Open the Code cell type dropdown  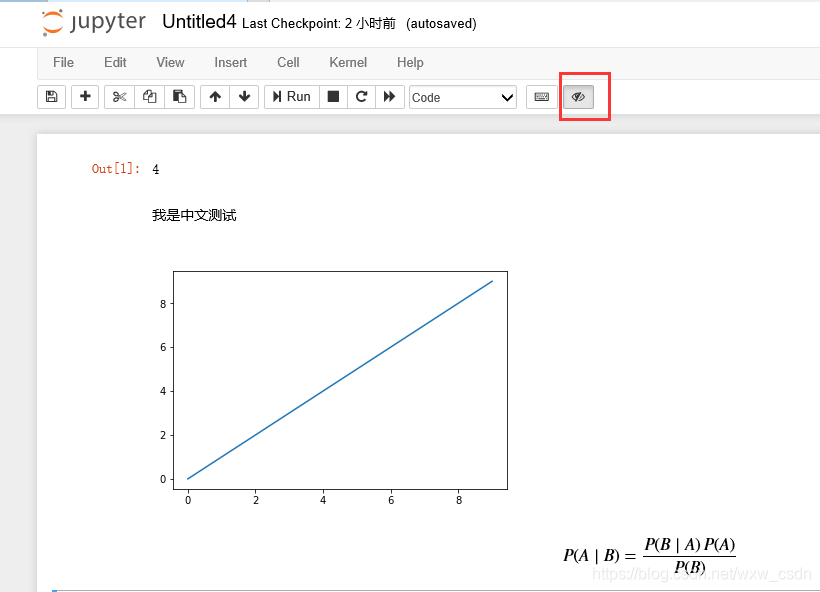tap(462, 97)
